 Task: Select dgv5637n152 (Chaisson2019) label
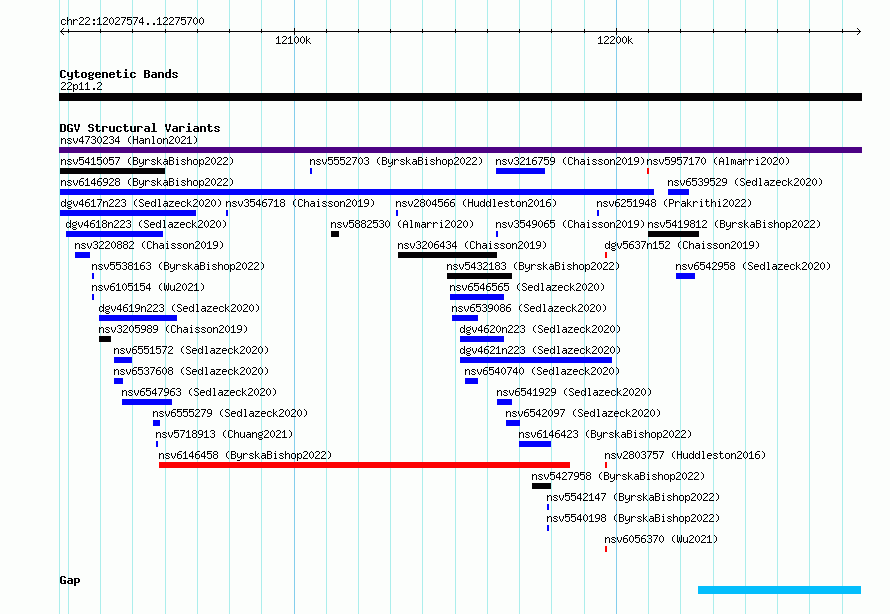(682, 245)
